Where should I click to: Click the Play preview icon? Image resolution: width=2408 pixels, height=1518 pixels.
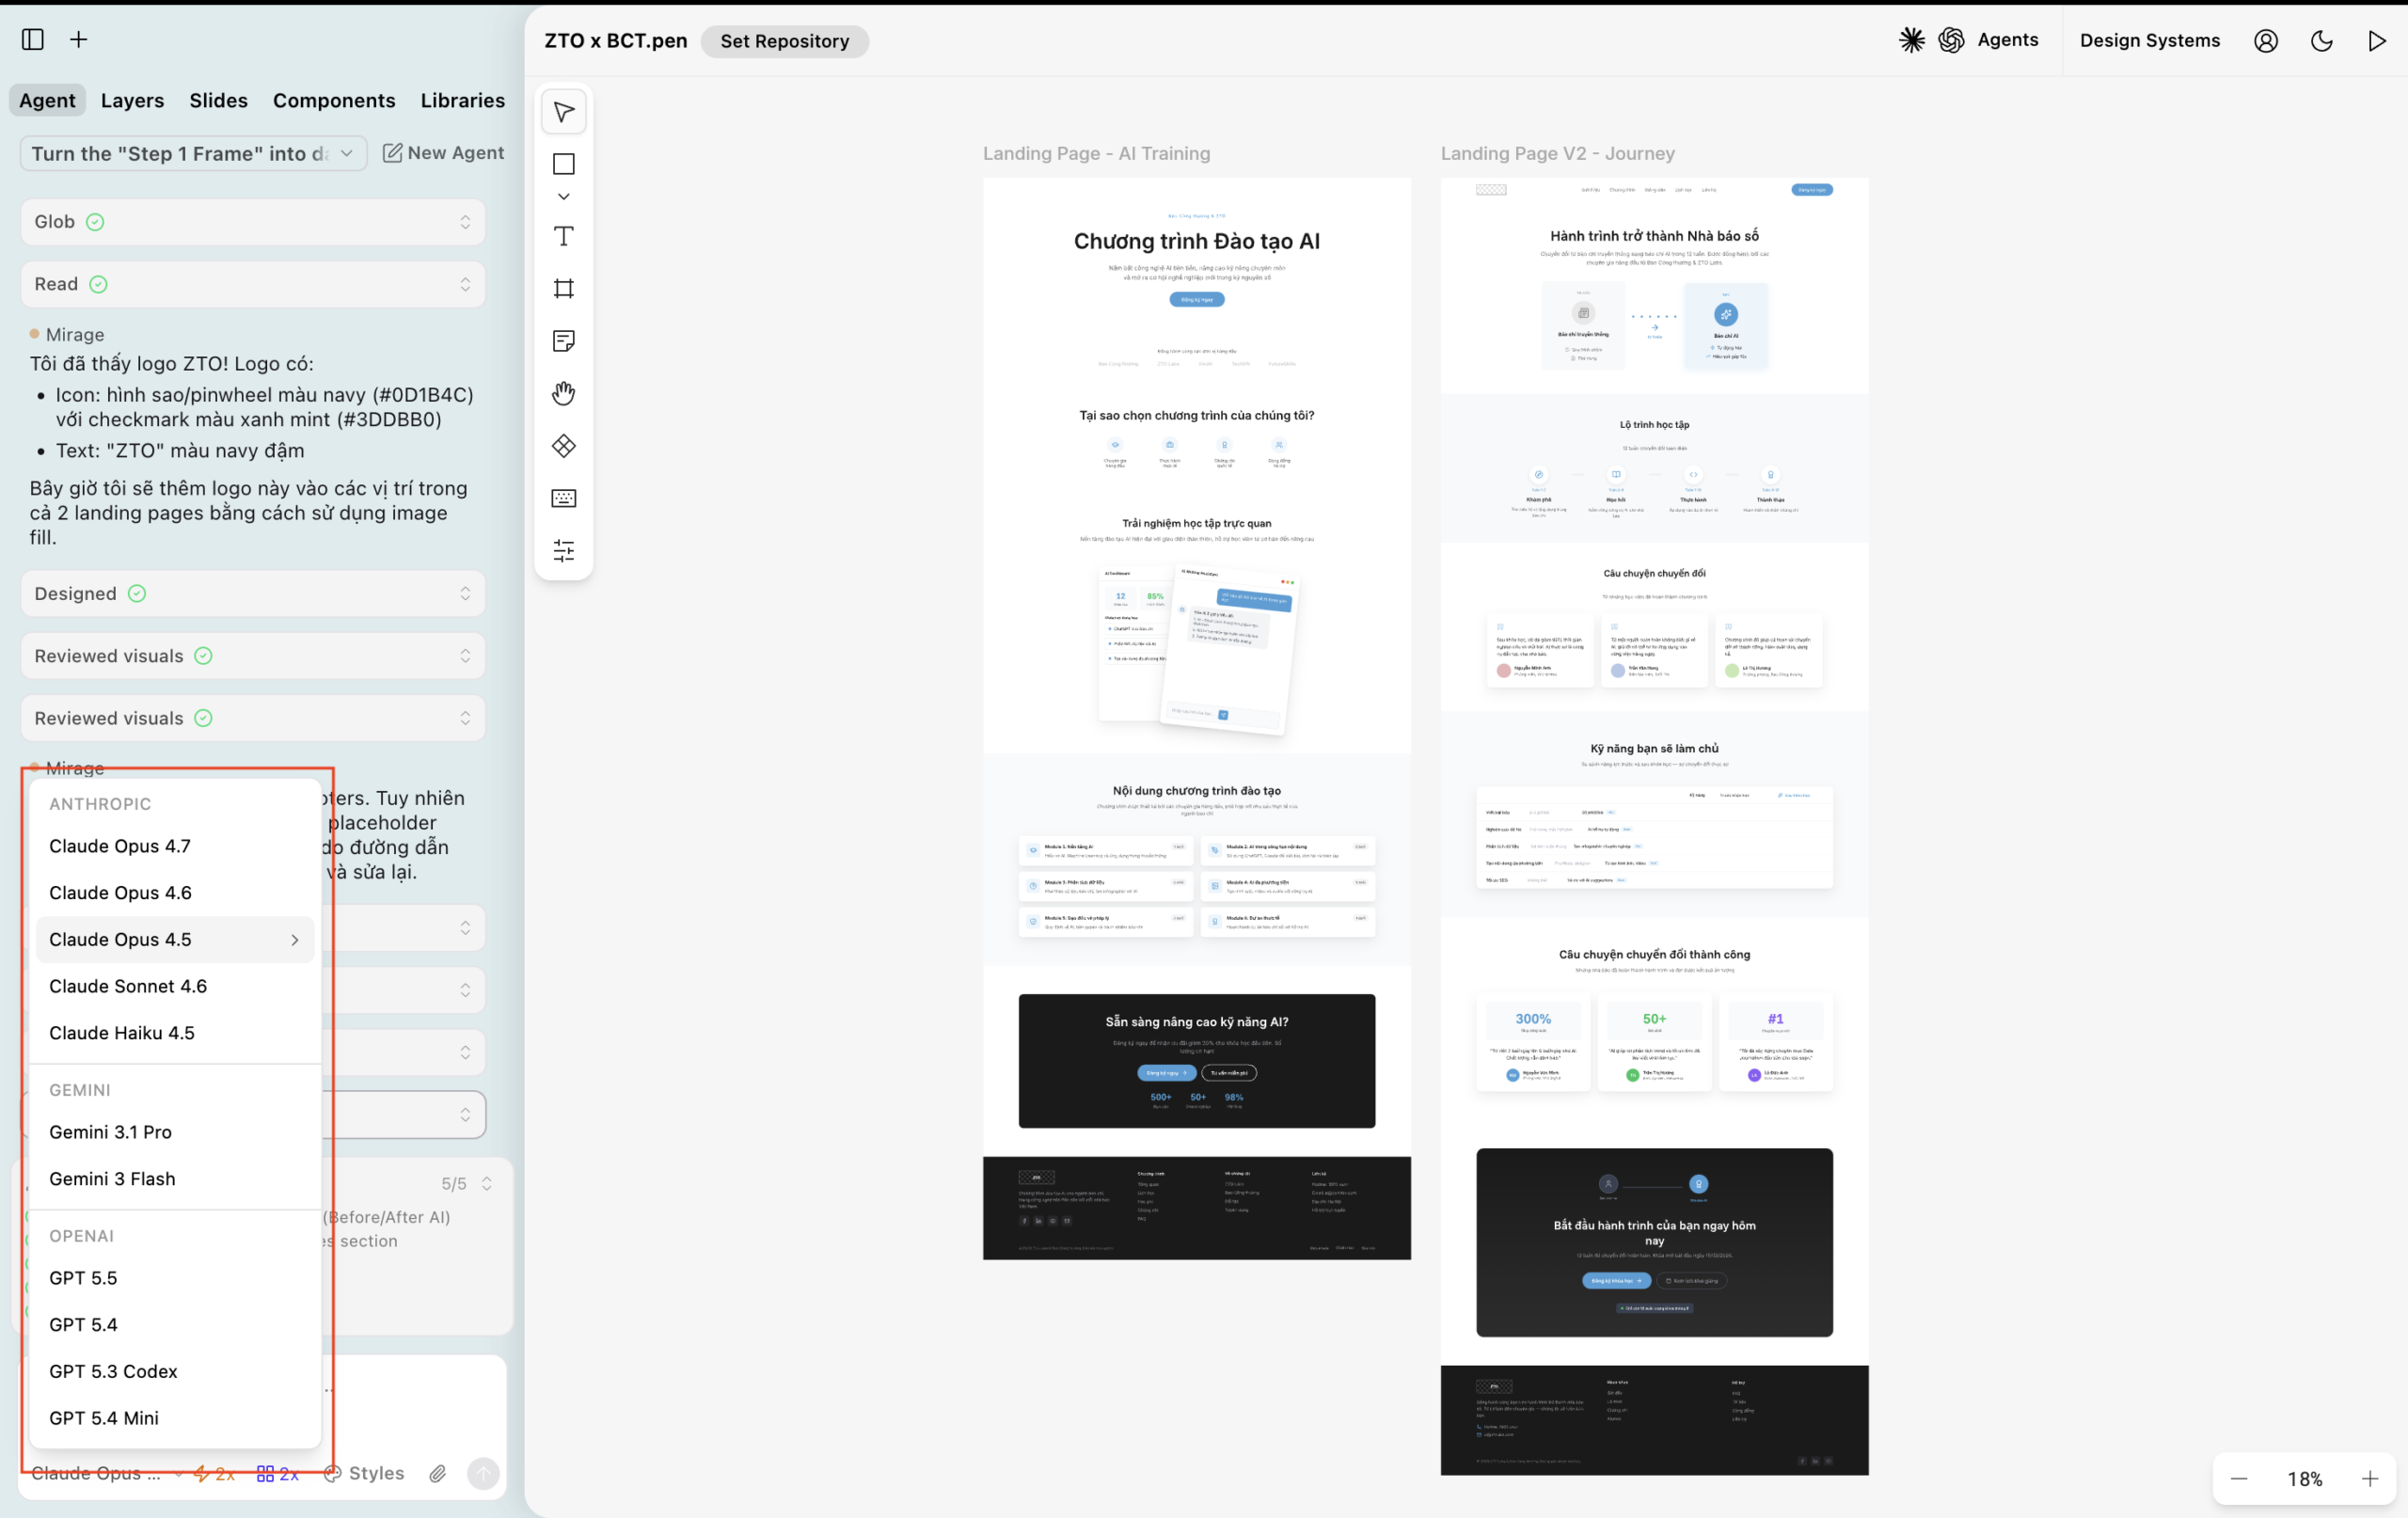(2376, 40)
